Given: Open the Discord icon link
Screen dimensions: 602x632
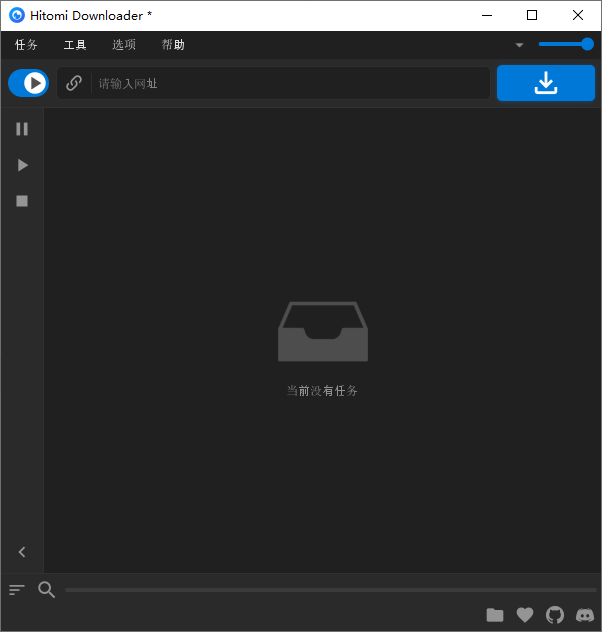Looking at the screenshot, I should [585, 615].
